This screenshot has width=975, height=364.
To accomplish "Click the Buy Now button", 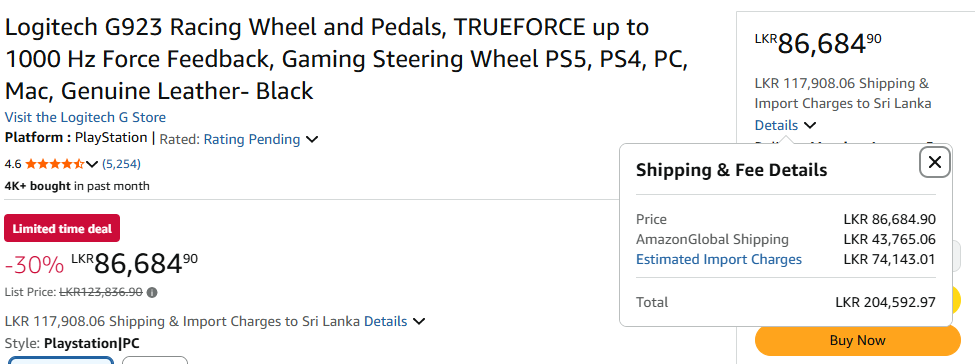I will (x=857, y=340).
